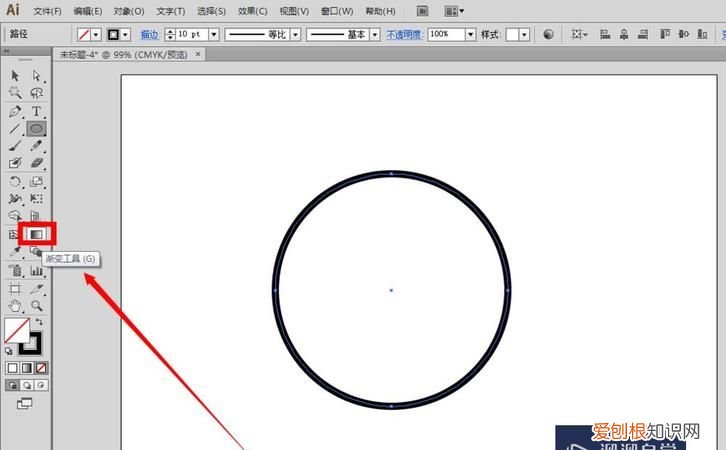This screenshot has height=450, width=726.
Task: Reset to default fill and stroke
Action: coord(9,351)
